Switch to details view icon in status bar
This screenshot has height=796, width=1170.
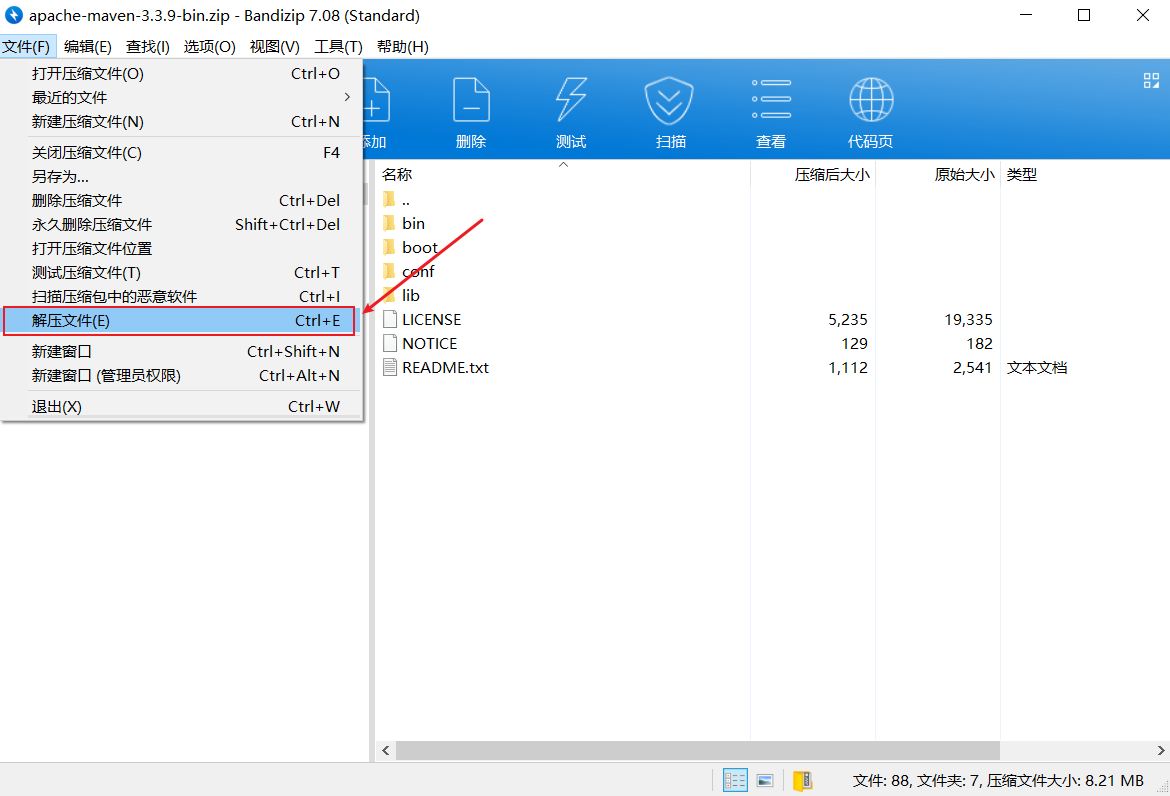click(x=735, y=780)
